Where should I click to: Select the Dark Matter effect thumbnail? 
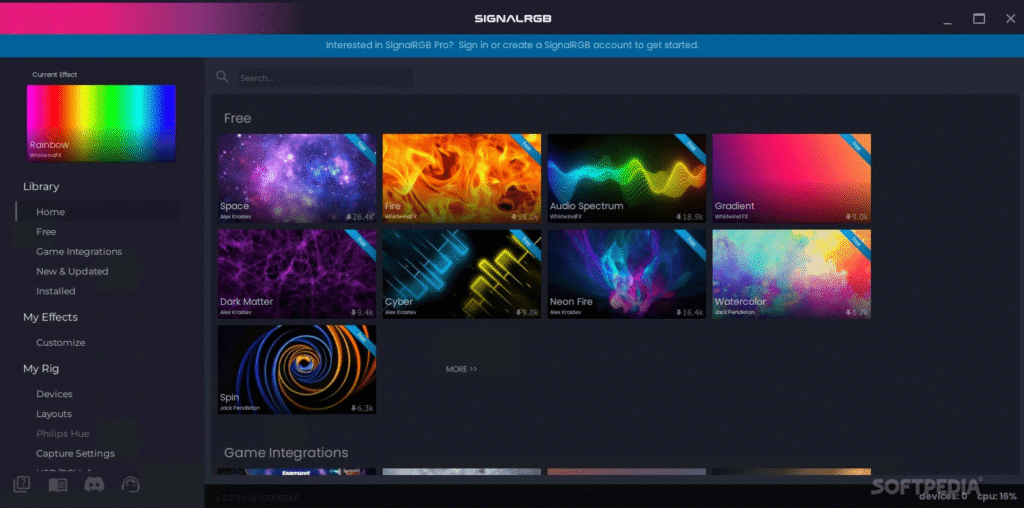coord(296,274)
